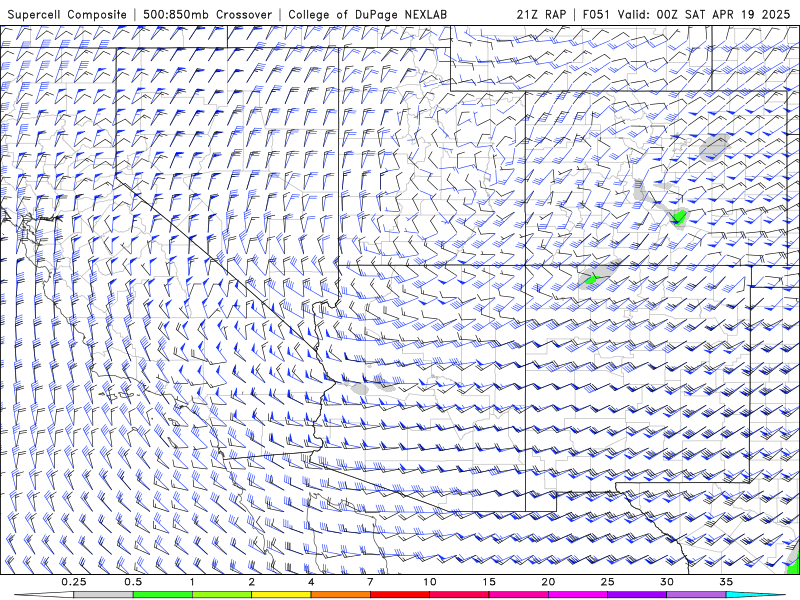The image size is (800, 600).
Task: Click the "500:850mb Crossover" label
Action: [208, 14]
